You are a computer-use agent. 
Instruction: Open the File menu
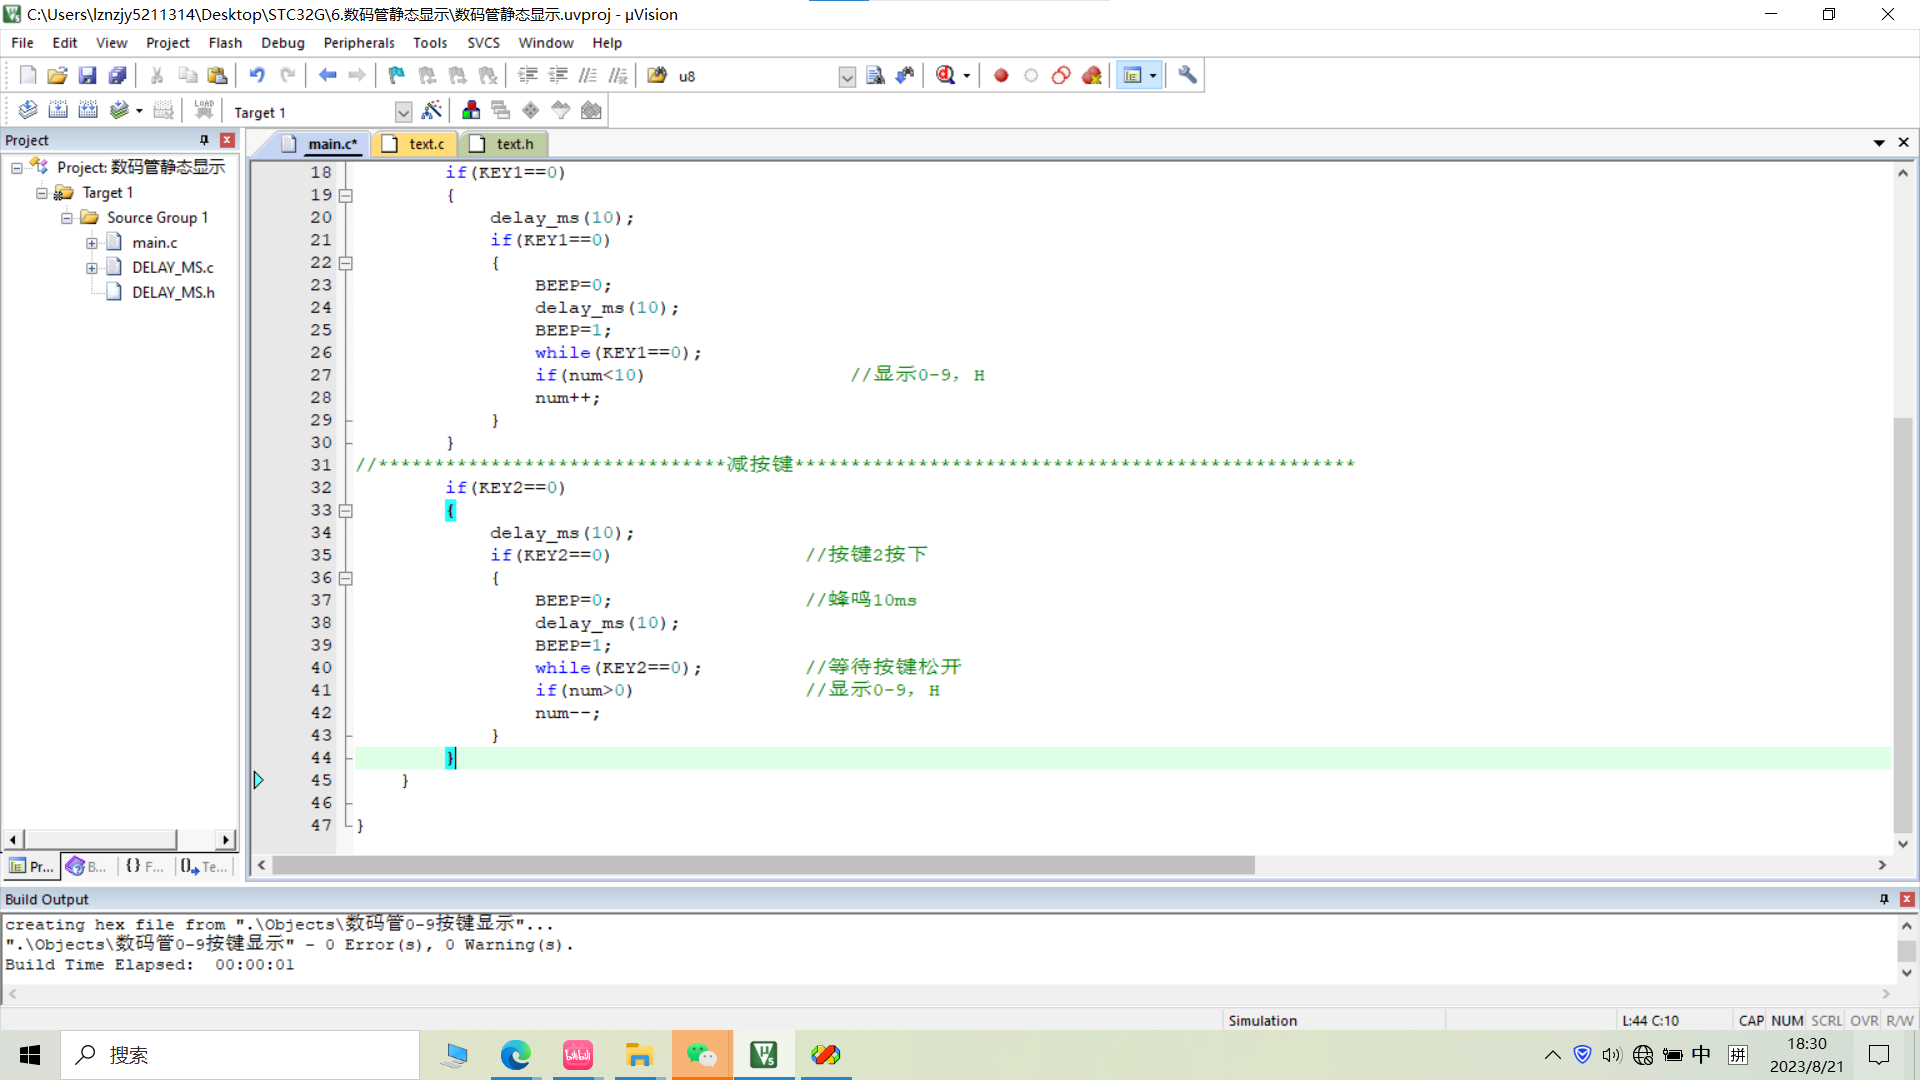tap(22, 43)
